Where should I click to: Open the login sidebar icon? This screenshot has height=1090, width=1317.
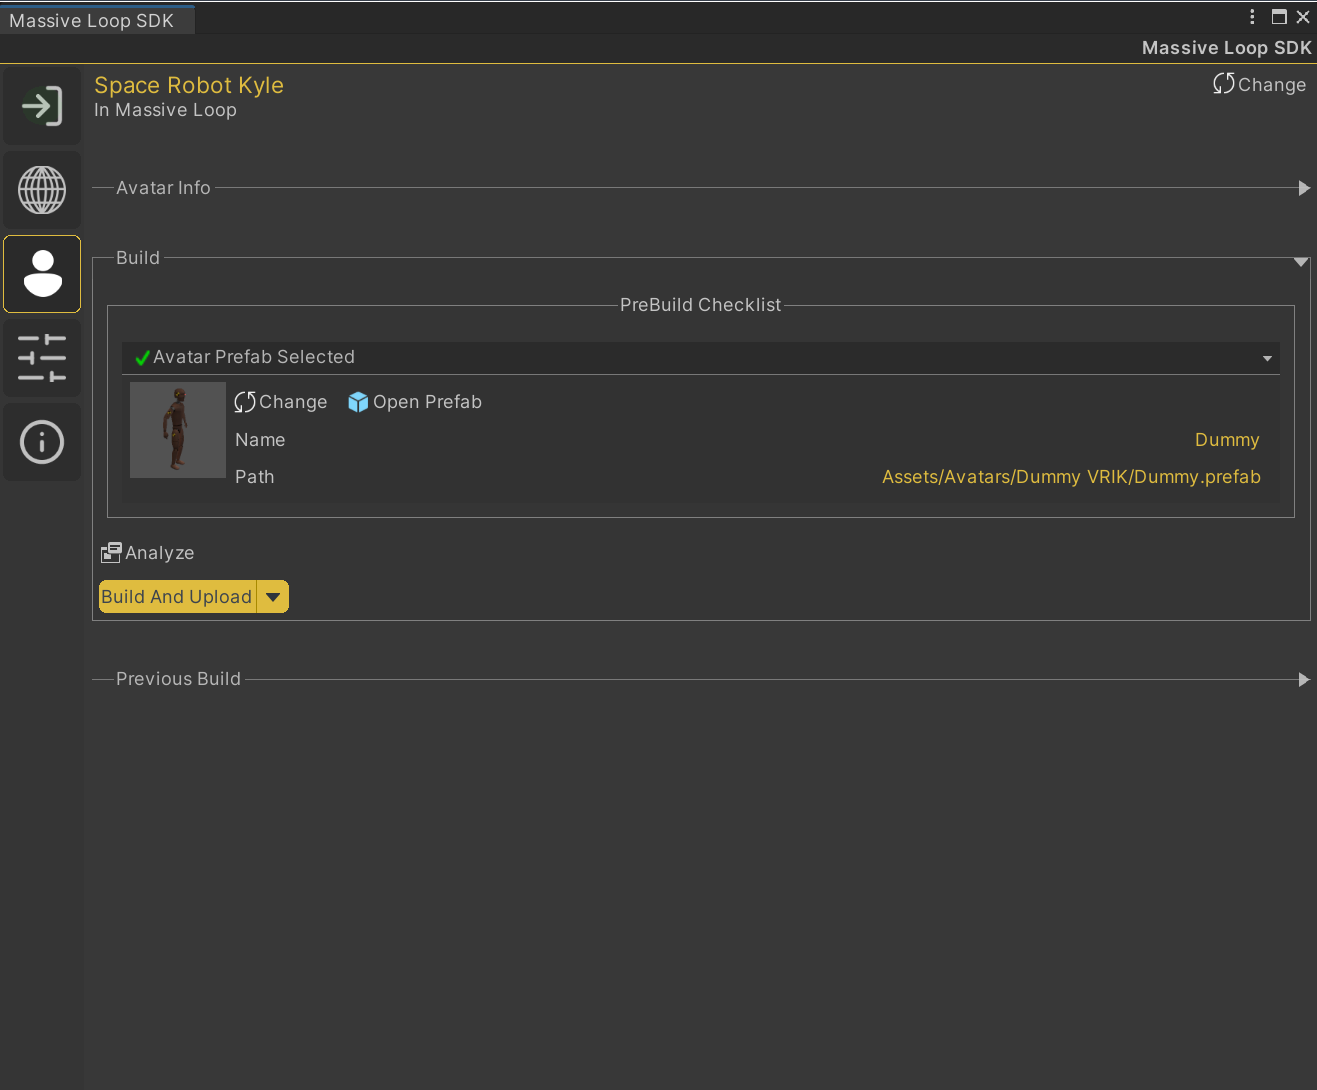pos(42,106)
